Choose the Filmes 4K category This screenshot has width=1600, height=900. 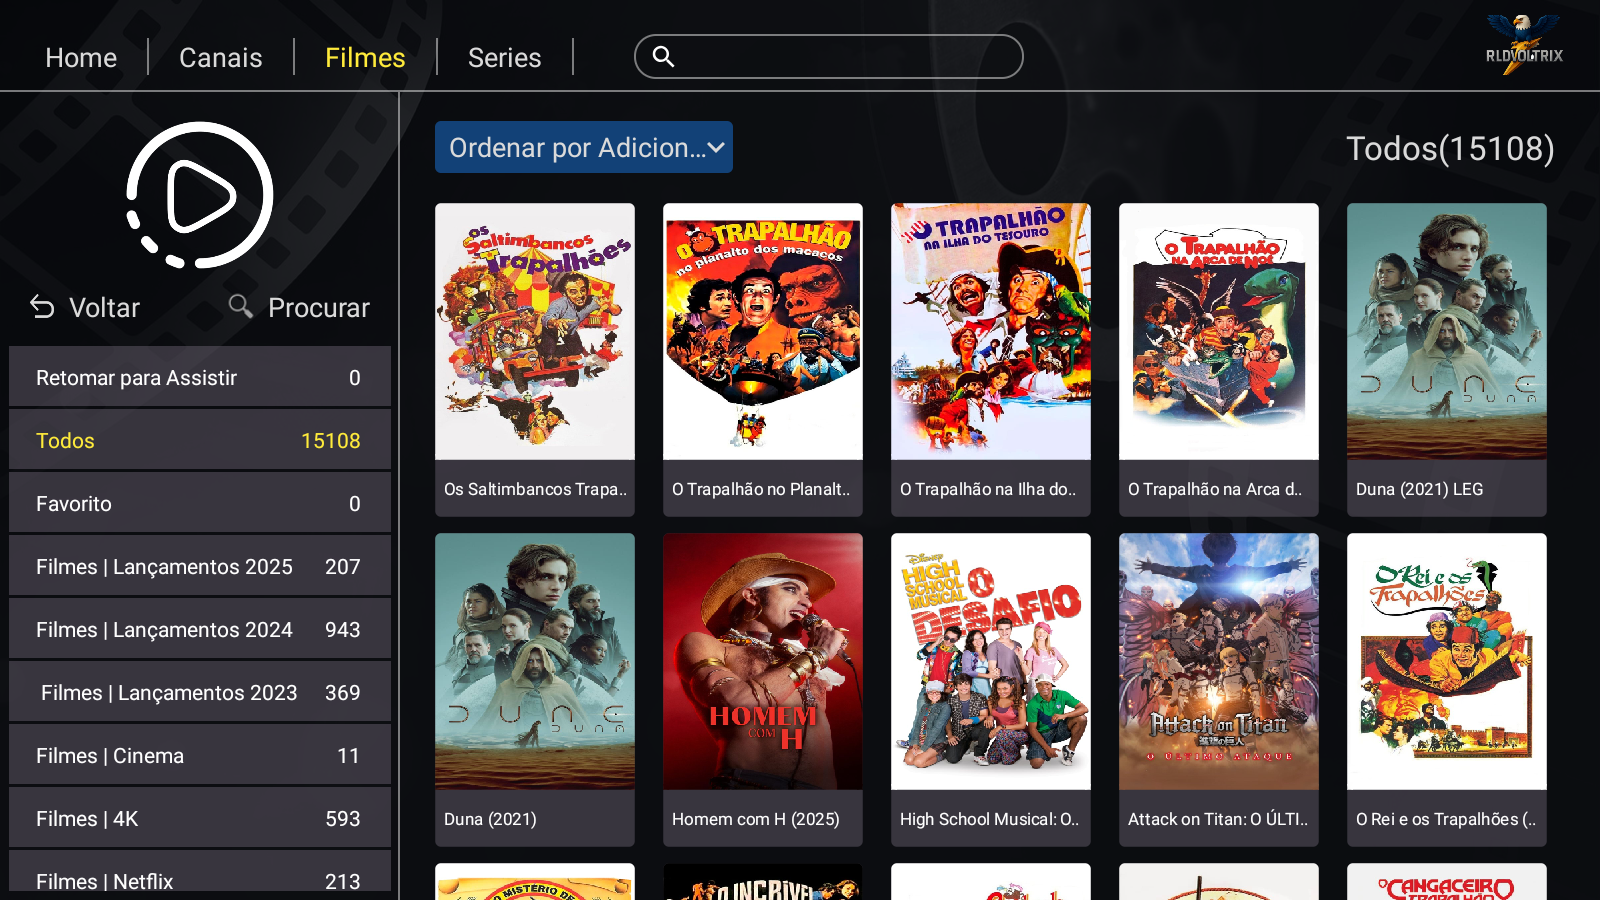pyautogui.click(x=200, y=819)
